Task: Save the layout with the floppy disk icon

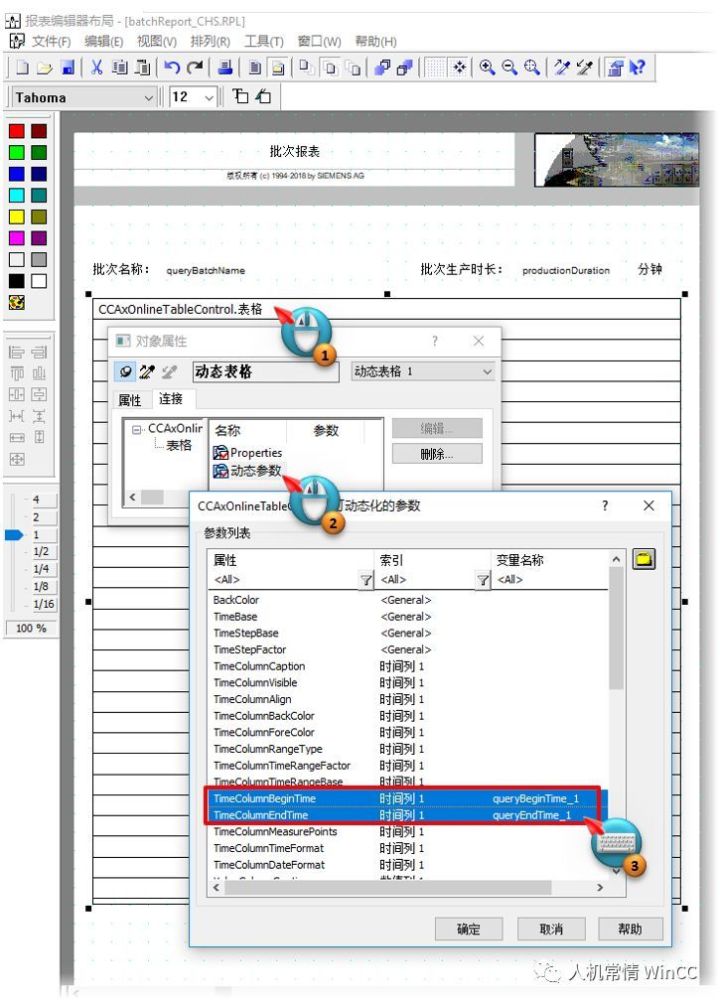Action: 68,67
